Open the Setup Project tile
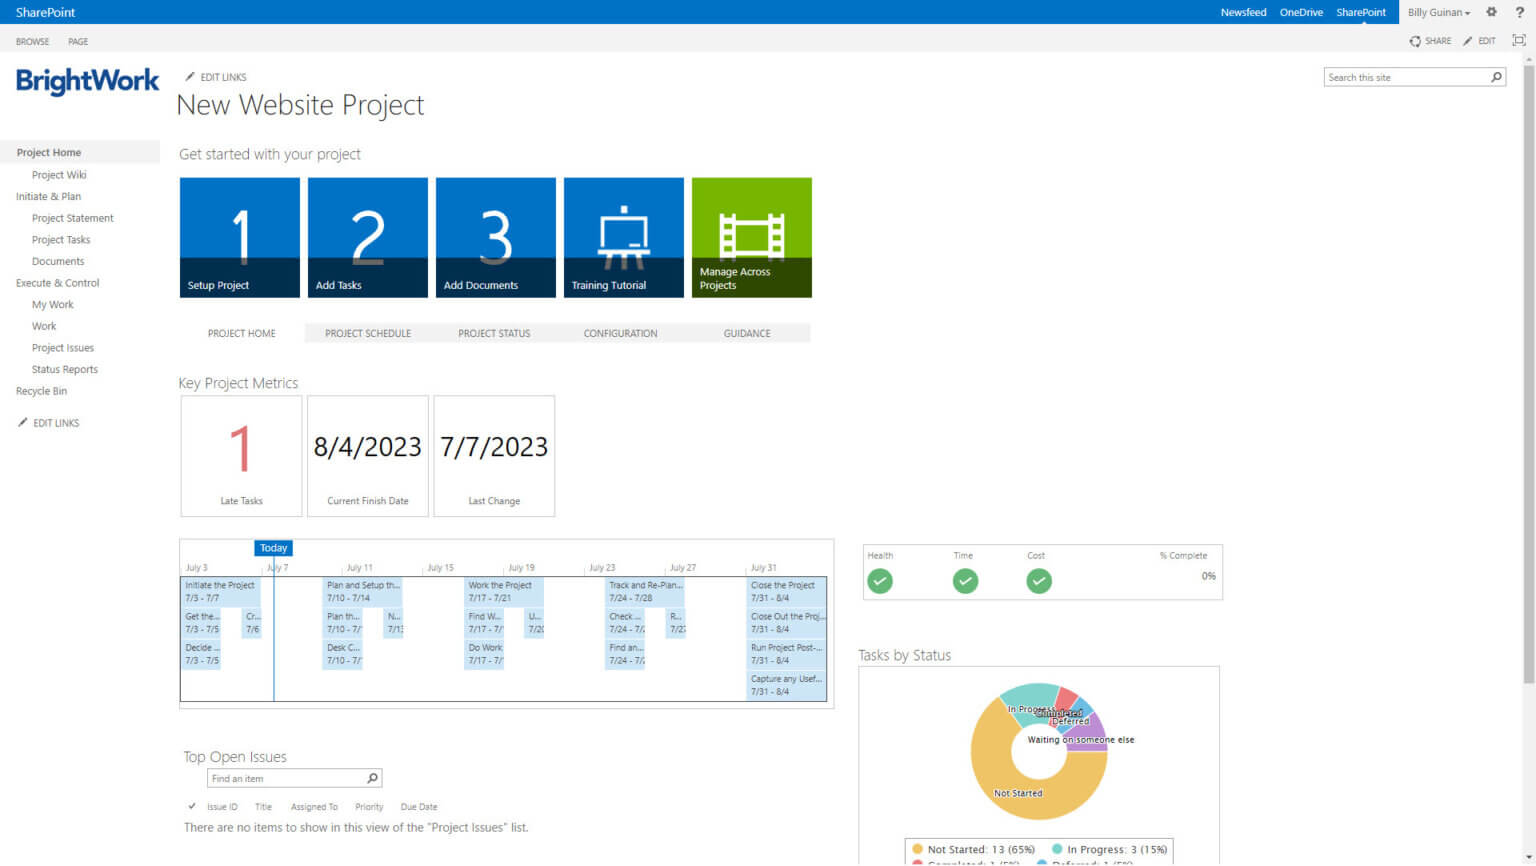 (x=239, y=237)
